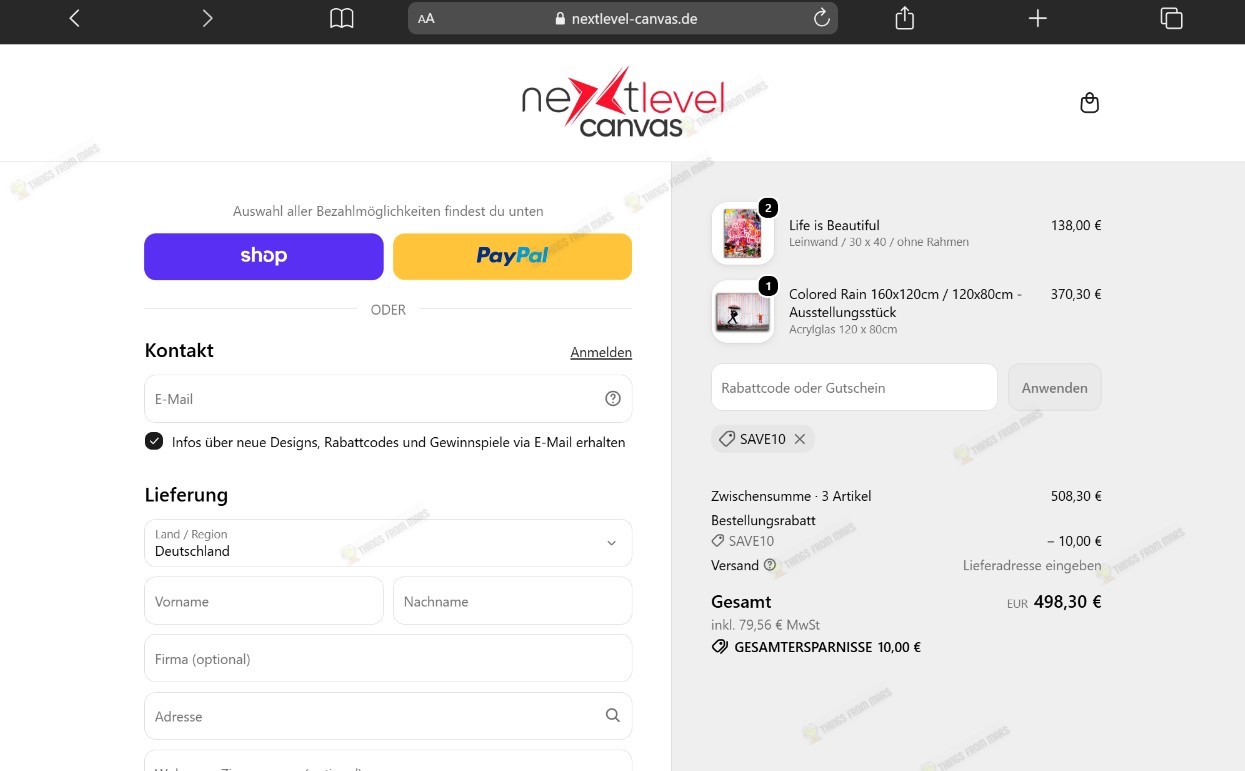The height and width of the screenshot is (771, 1245).
Task: Click the 'Lieferadresse eingeben' shipping text
Action: [1032, 565]
